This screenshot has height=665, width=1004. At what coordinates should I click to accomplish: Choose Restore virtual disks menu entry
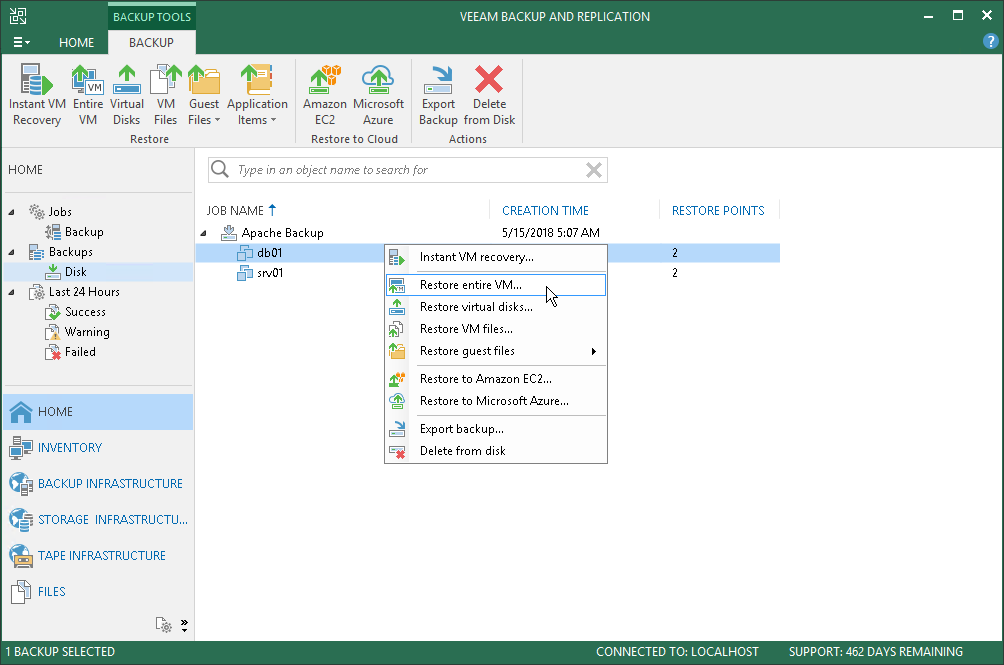pos(496,307)
